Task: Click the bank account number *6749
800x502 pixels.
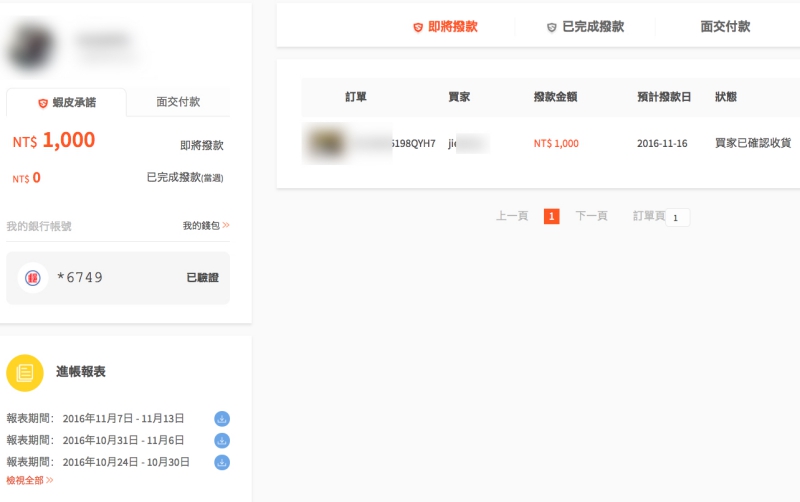Action: pyautogui.click(x=80, y=278)
